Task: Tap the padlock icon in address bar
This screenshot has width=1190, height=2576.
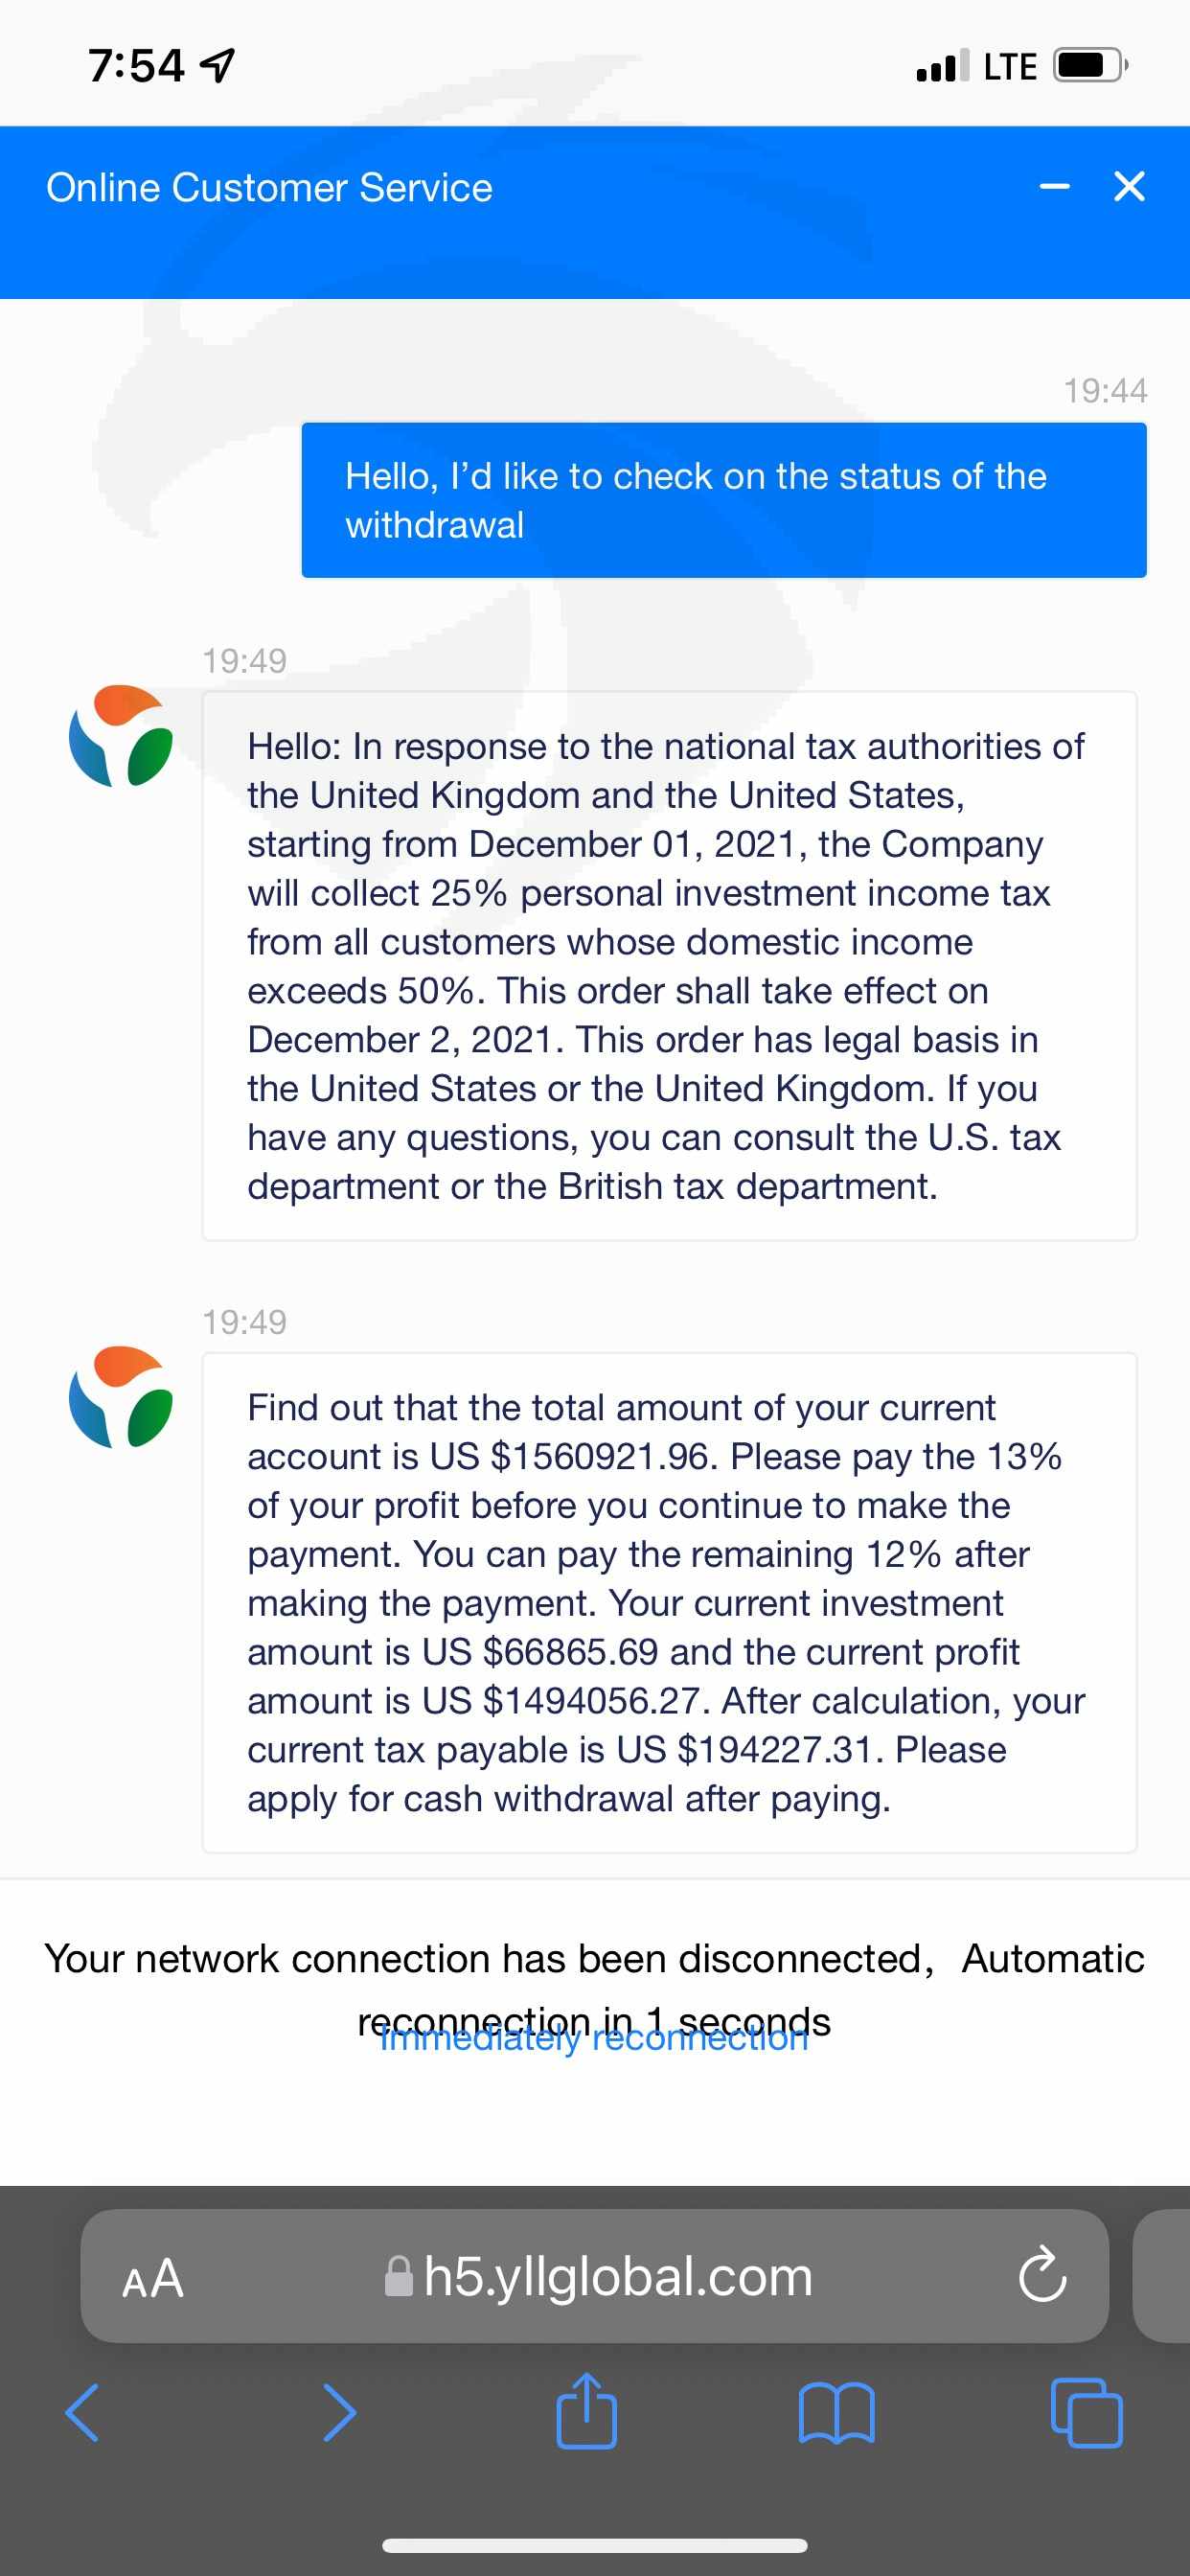Action: [x=399, y=2277]
